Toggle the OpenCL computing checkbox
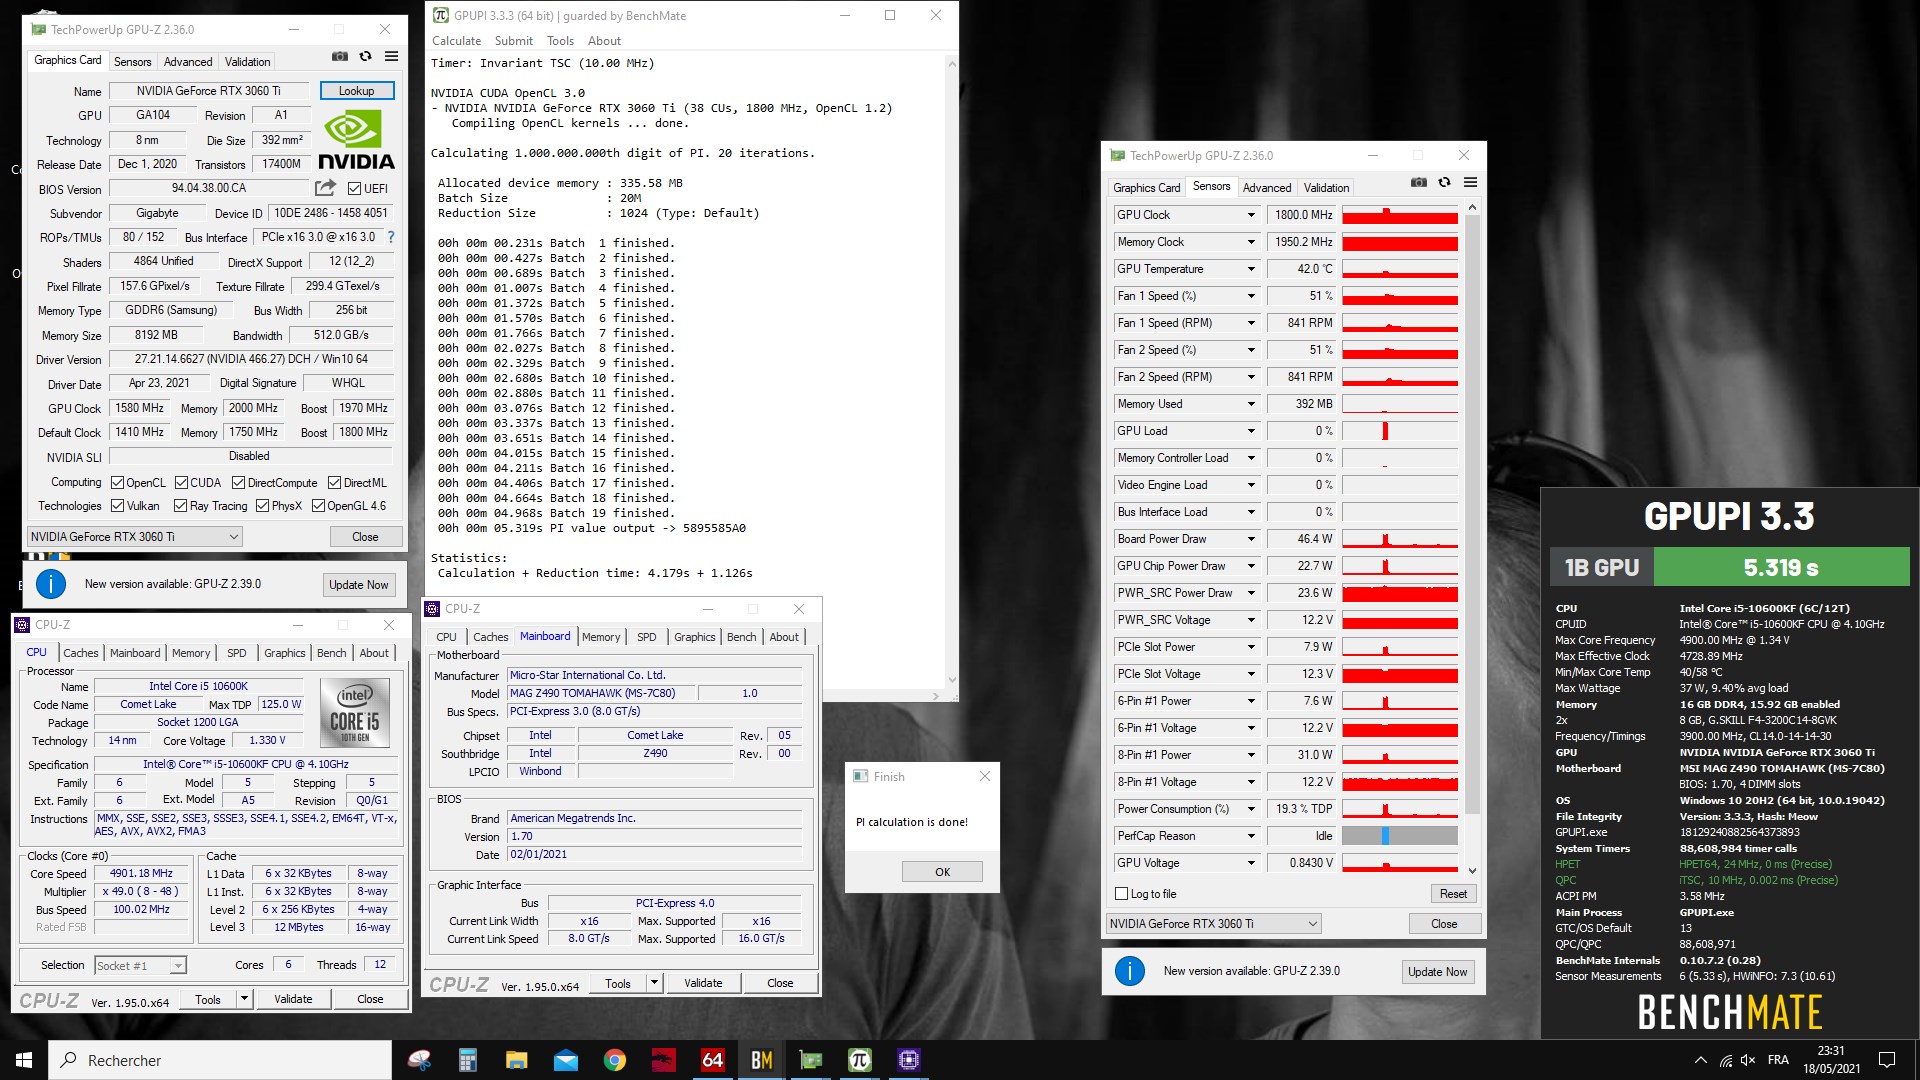 pyautogui.click(x=118, y=483)
